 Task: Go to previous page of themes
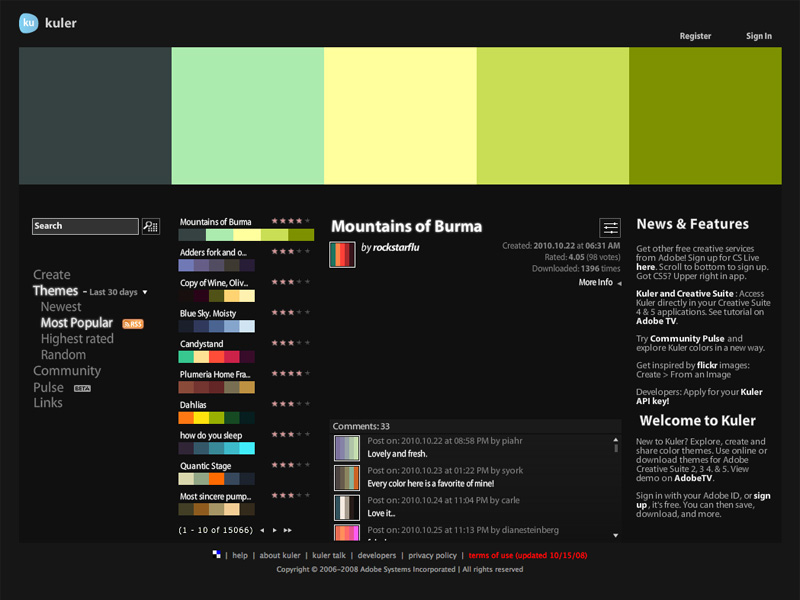262,530
